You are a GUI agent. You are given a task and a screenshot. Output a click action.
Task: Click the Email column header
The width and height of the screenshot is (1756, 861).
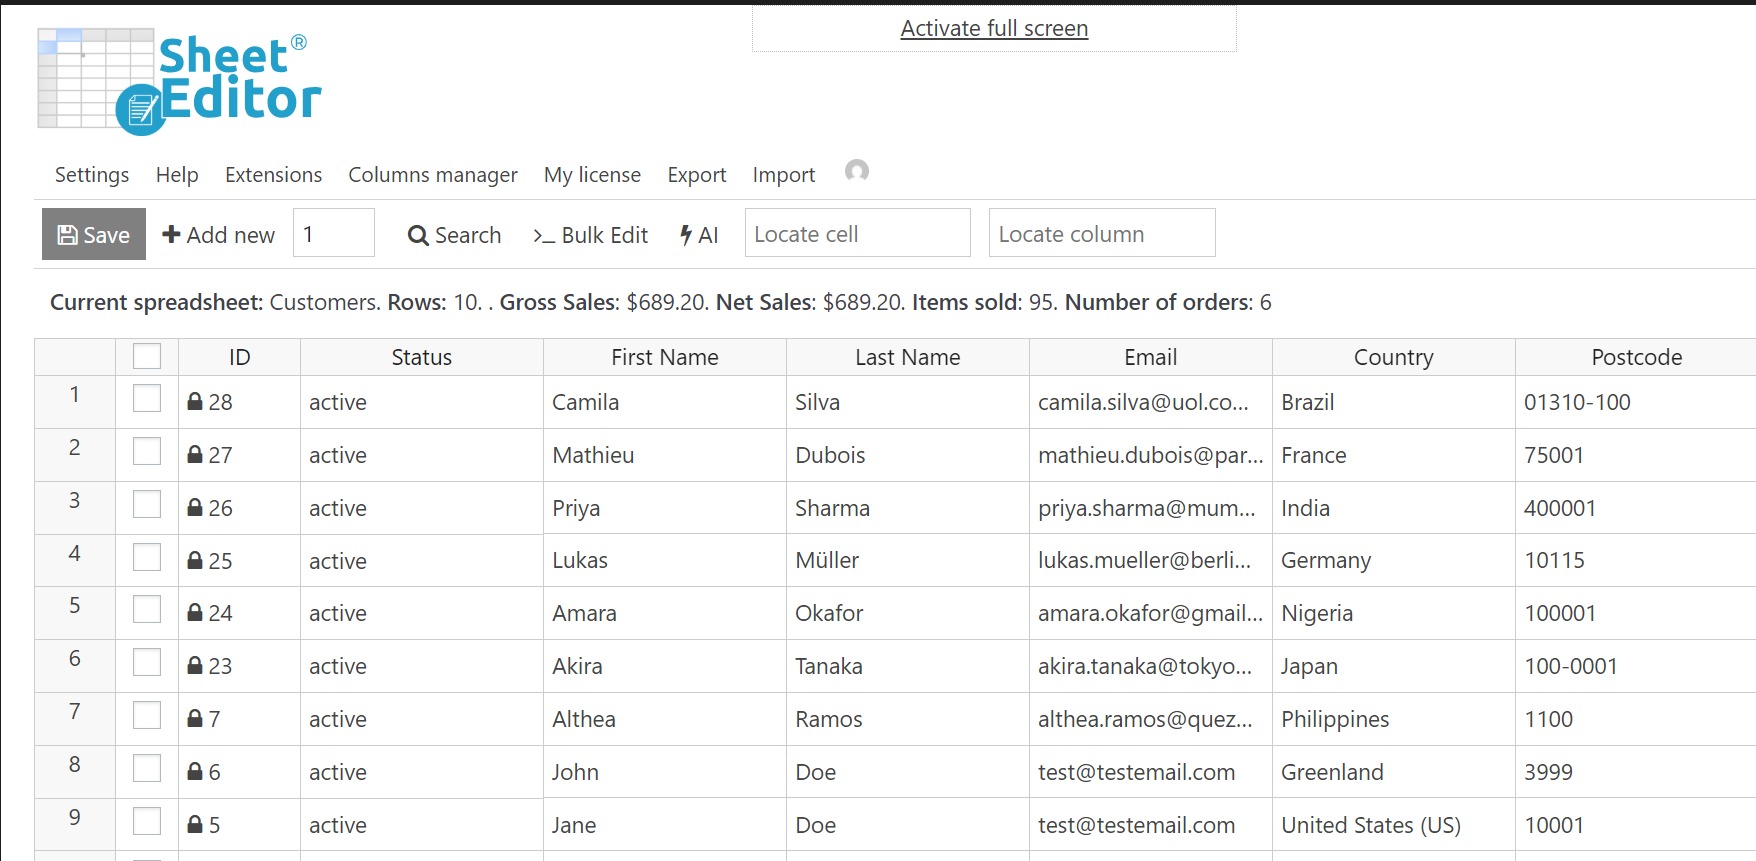[x=1151, y=357]
